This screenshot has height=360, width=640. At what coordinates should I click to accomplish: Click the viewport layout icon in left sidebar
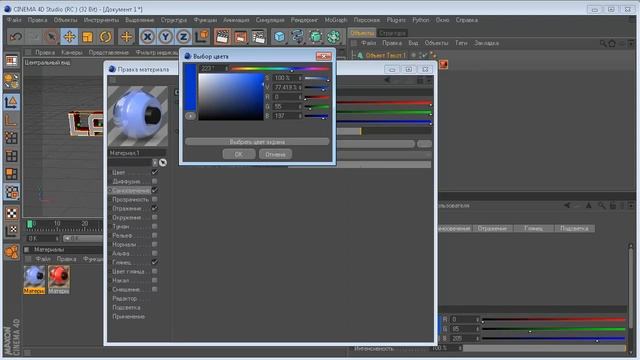click(x=11, y=61)
